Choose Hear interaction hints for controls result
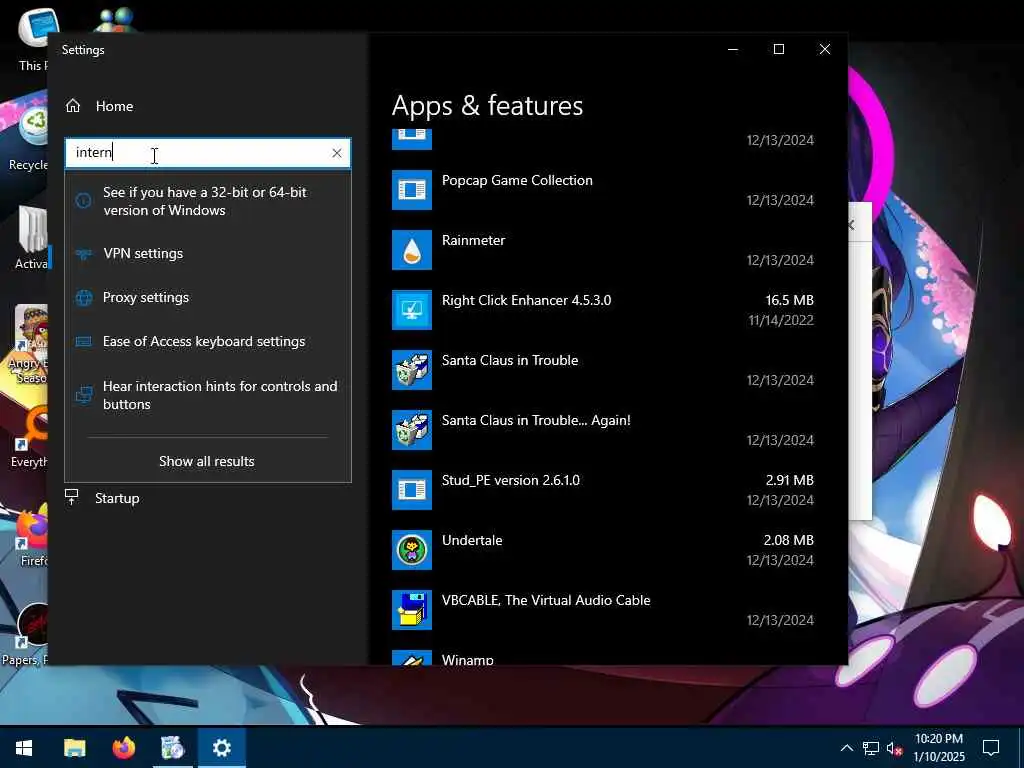1024x768 pixels. [208, 395]
